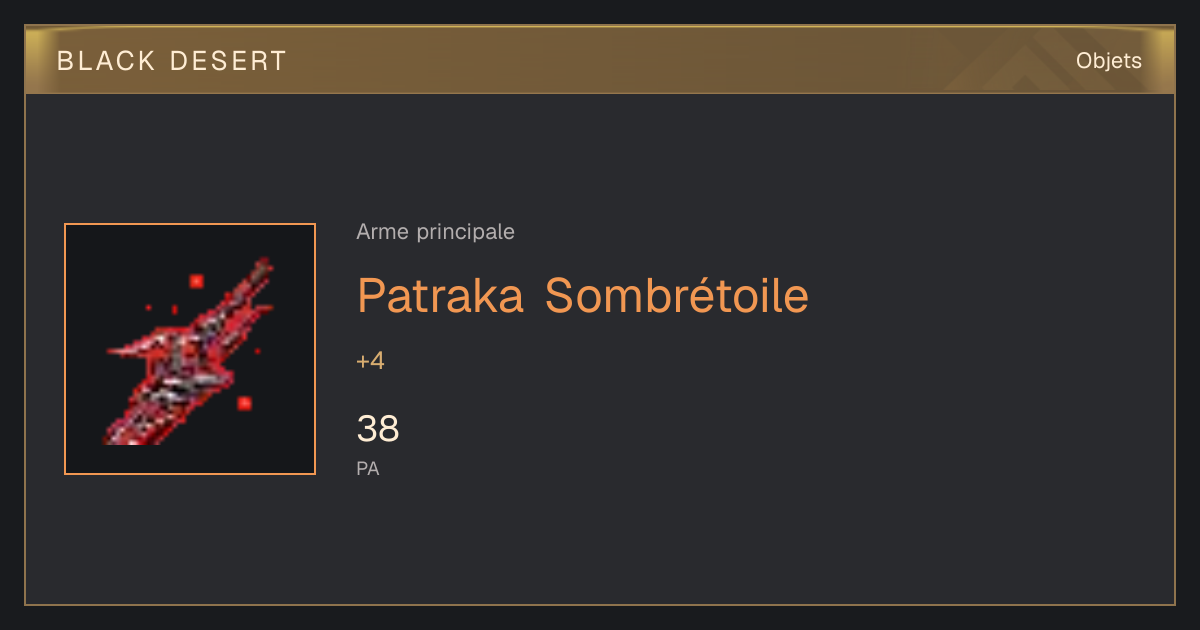The height and width of the screenshot is (630, 1200).
Task: Click the BLACK DESERT header title
Action: [x=172, y=61]
